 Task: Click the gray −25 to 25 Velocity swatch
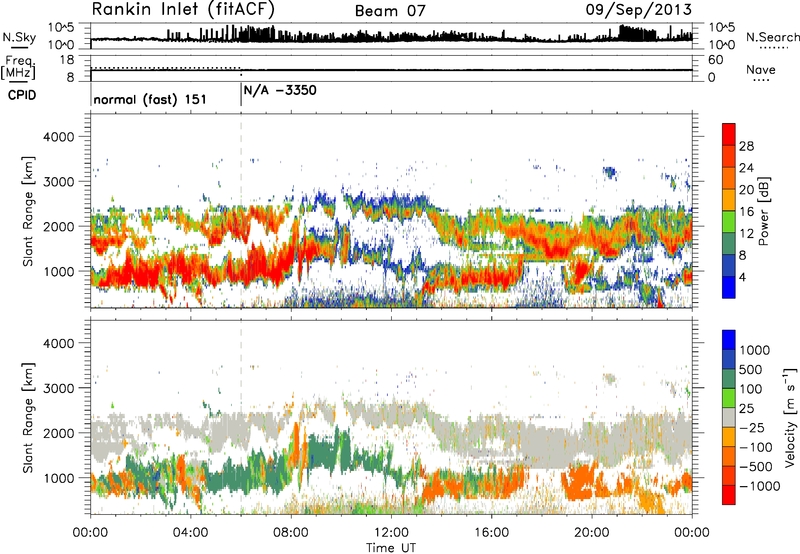click(729, 417)
